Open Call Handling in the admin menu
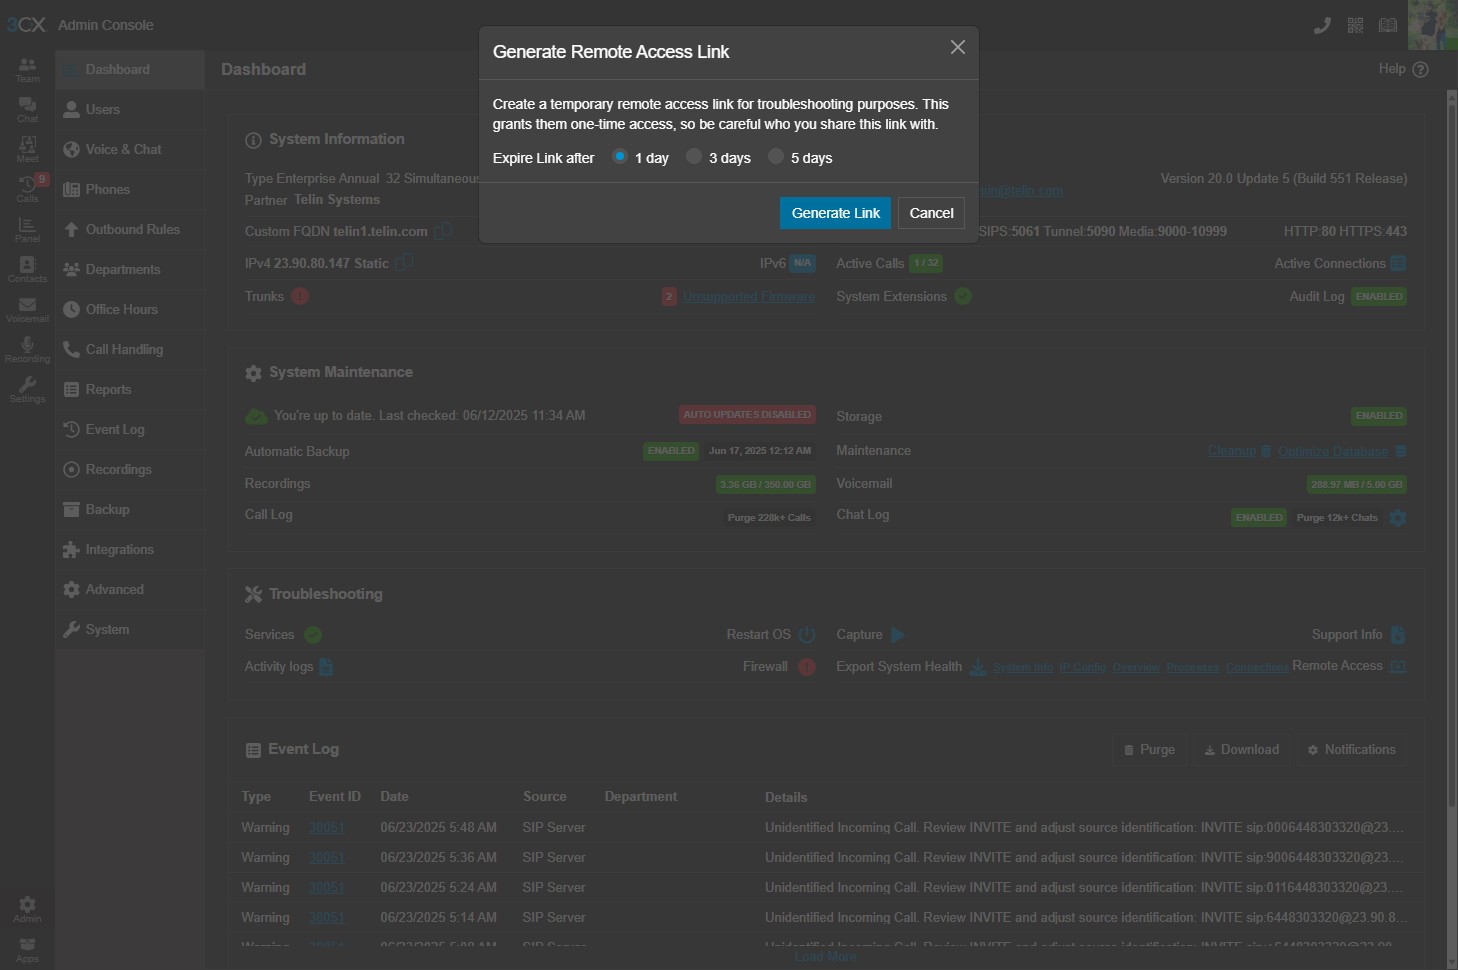This screenshot has width=1458, height=970. [130, 349]
